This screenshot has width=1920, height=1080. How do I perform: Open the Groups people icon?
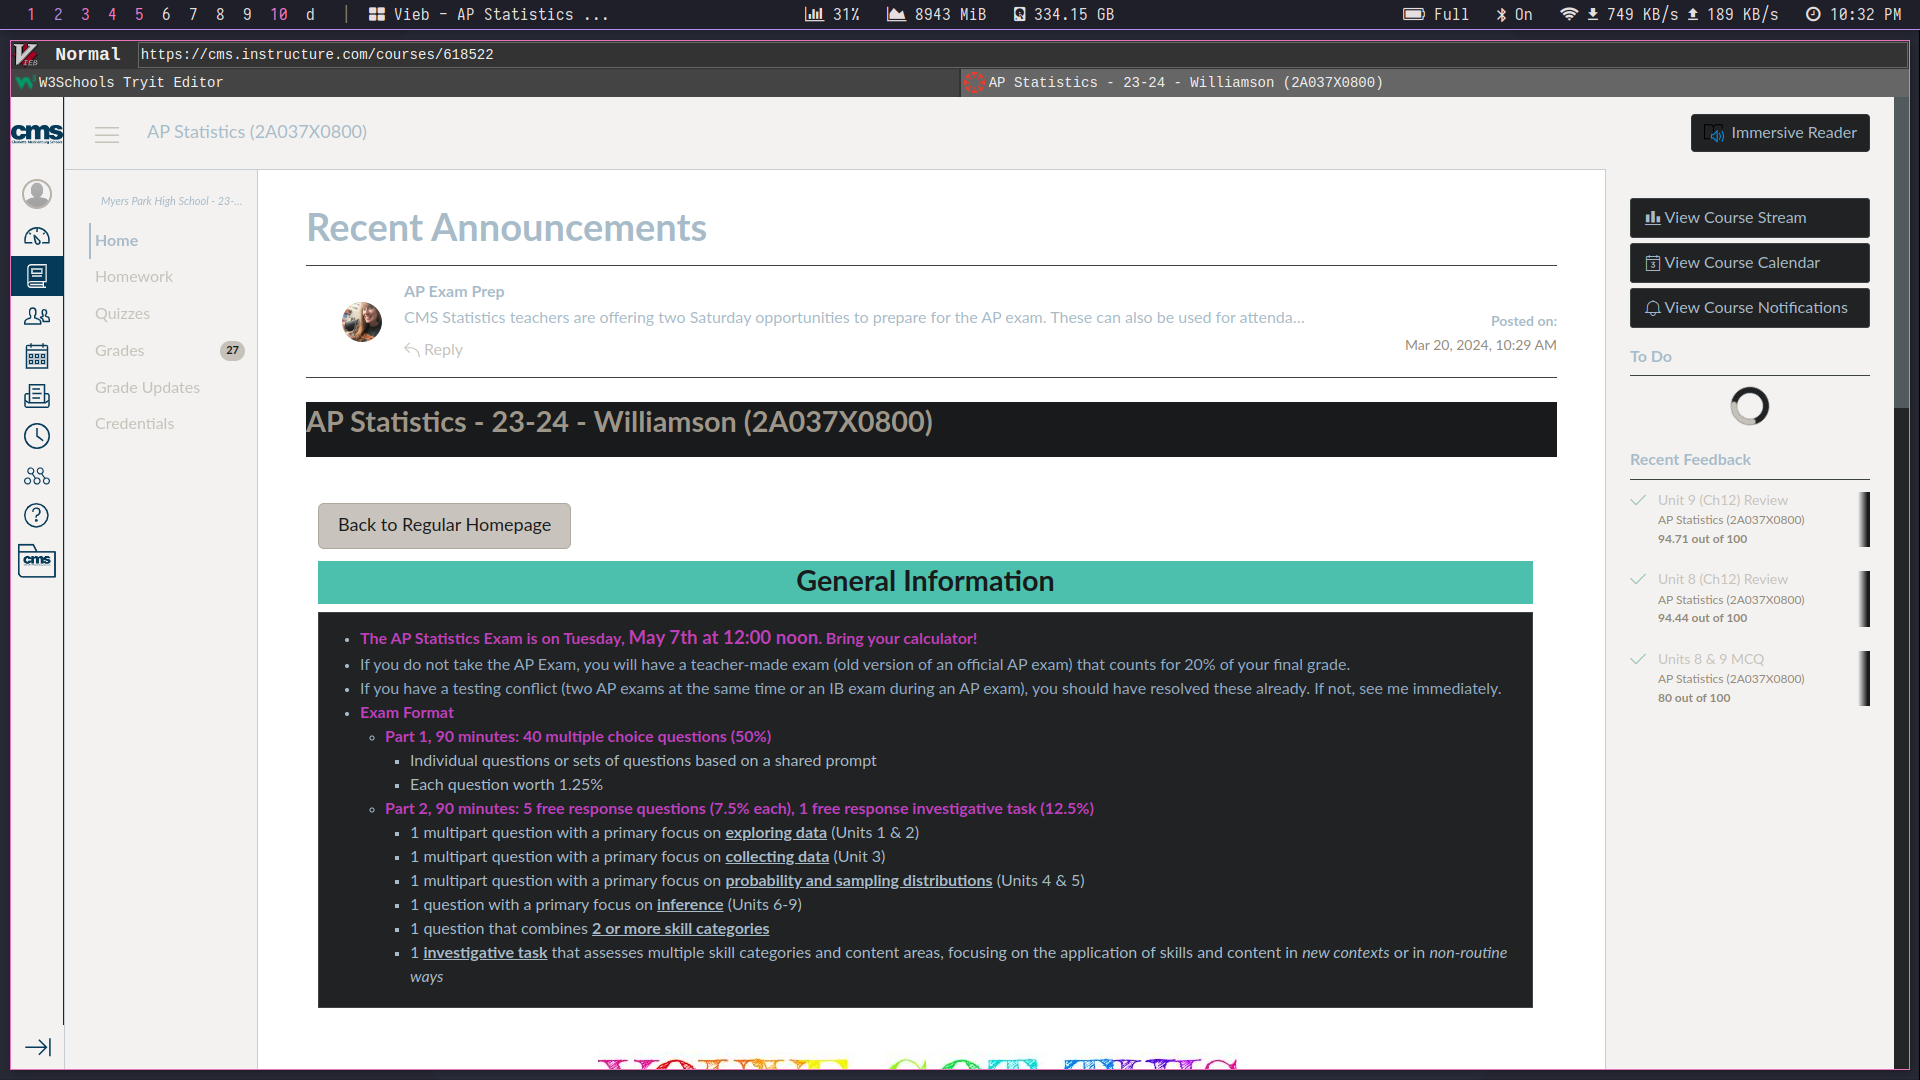point(37,316)
